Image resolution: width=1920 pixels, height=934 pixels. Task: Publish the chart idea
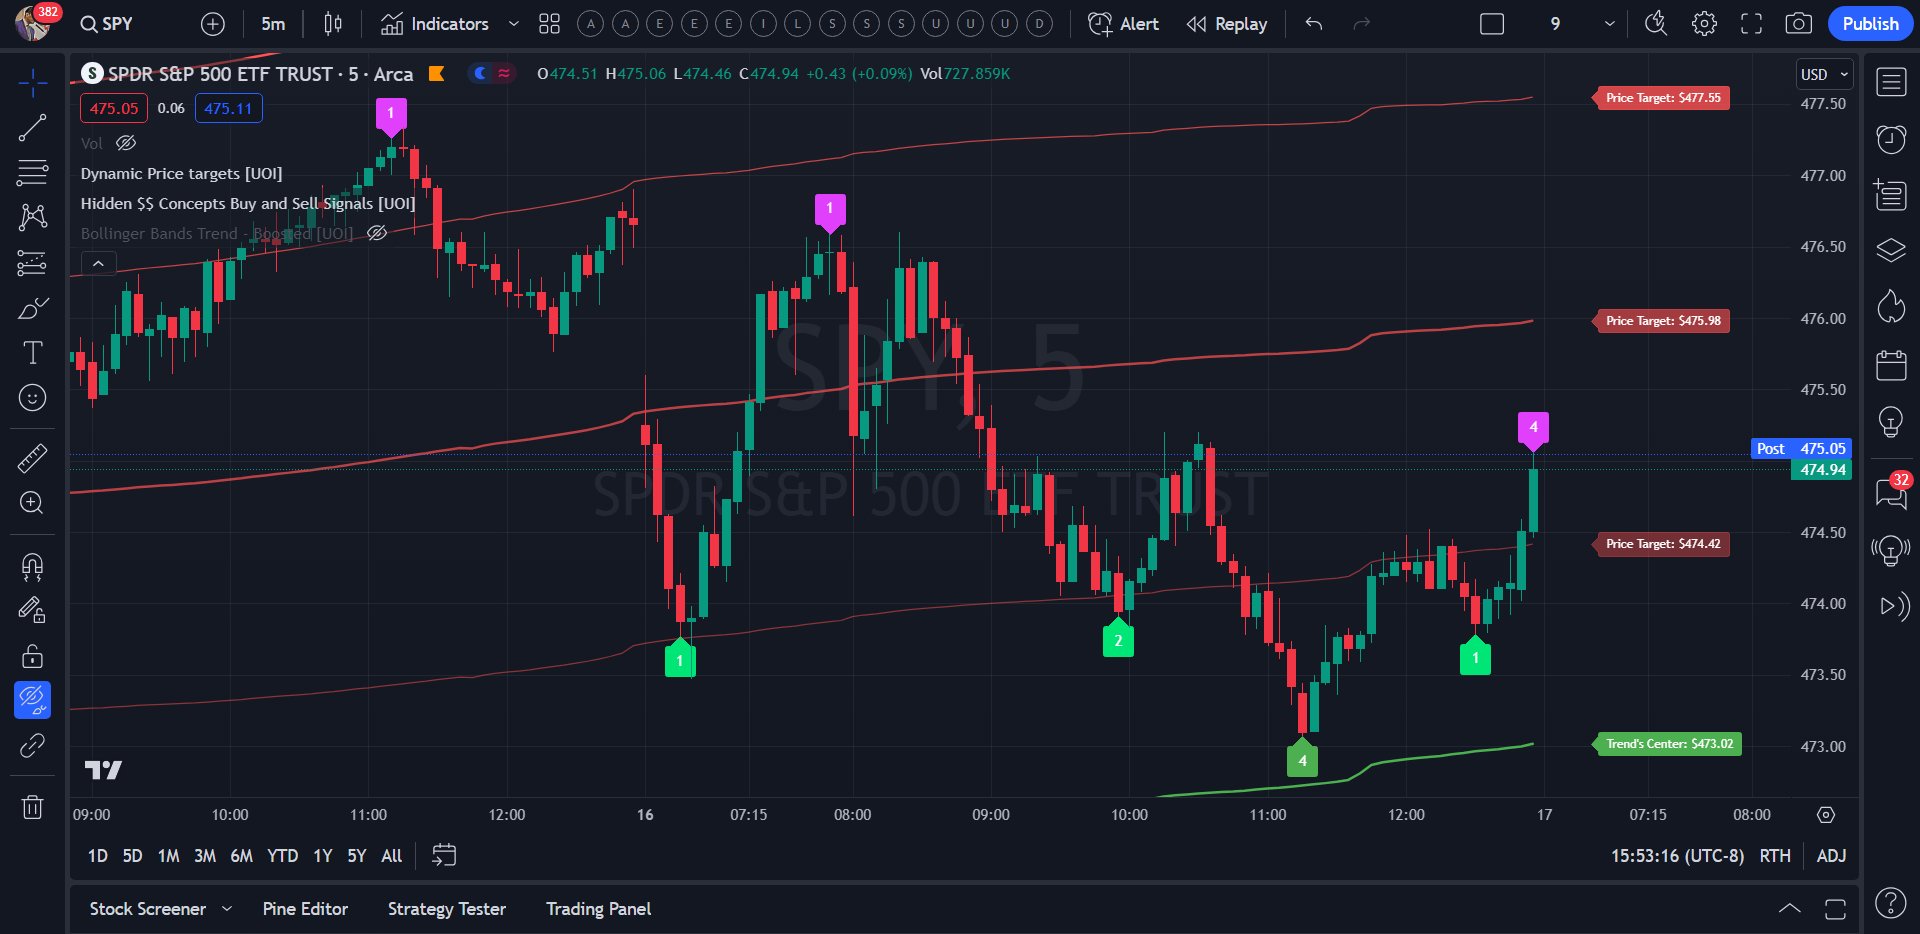(1870, 24)
